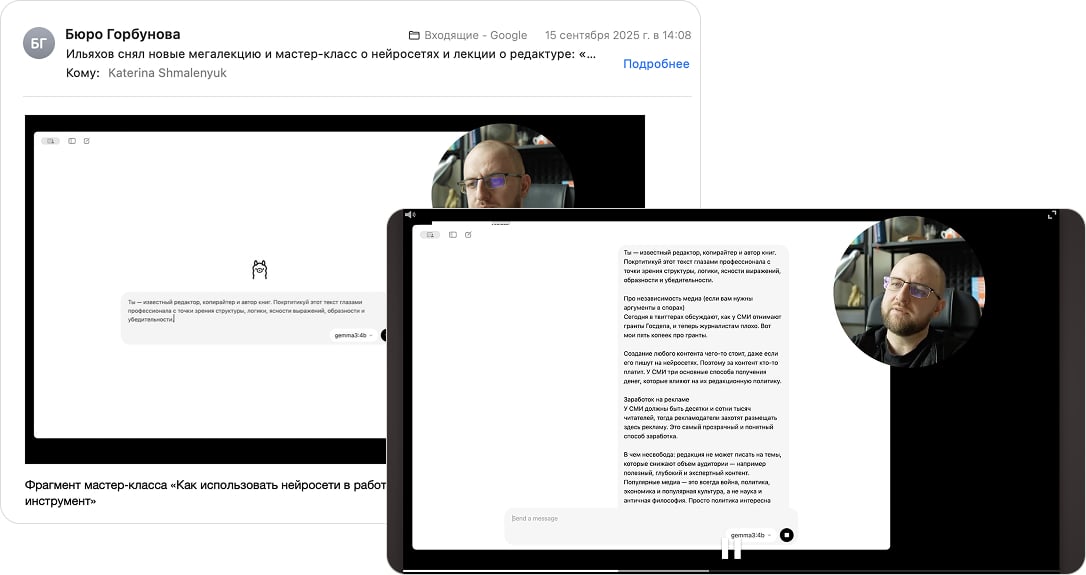
Task: Pause the playing video
Action: coord(731,547)
